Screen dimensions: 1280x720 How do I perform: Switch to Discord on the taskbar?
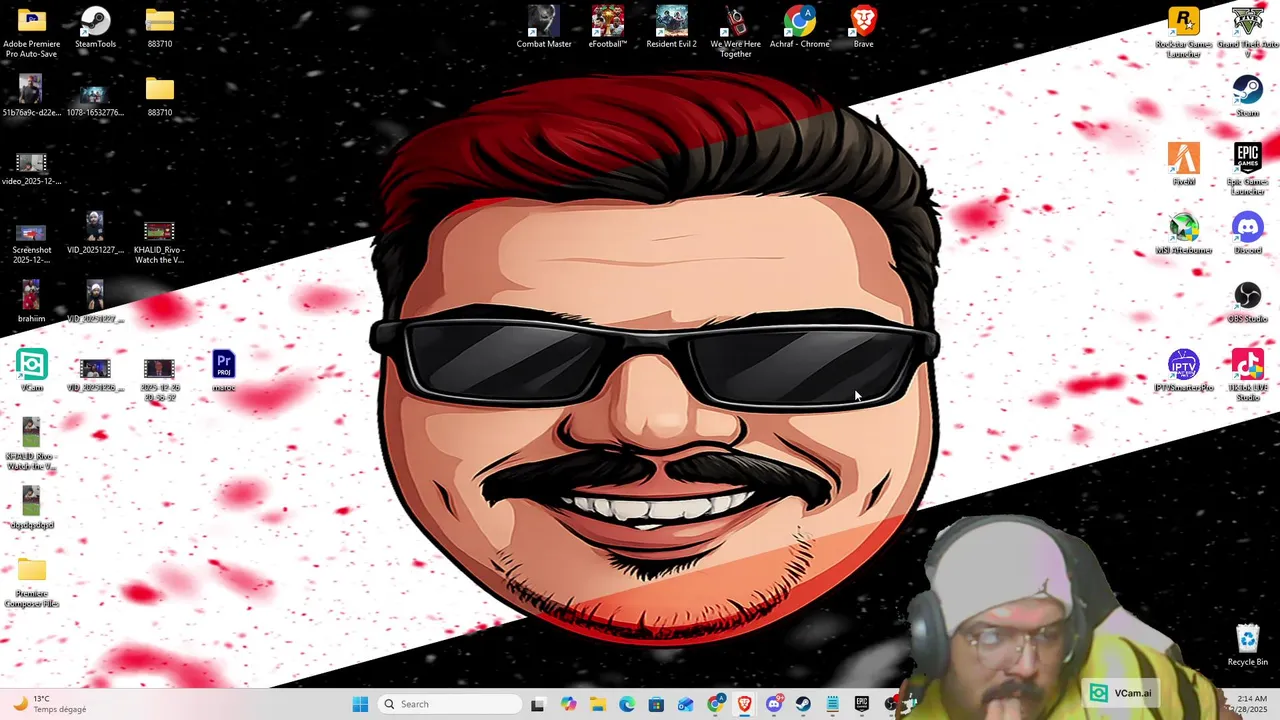point(774,704)
